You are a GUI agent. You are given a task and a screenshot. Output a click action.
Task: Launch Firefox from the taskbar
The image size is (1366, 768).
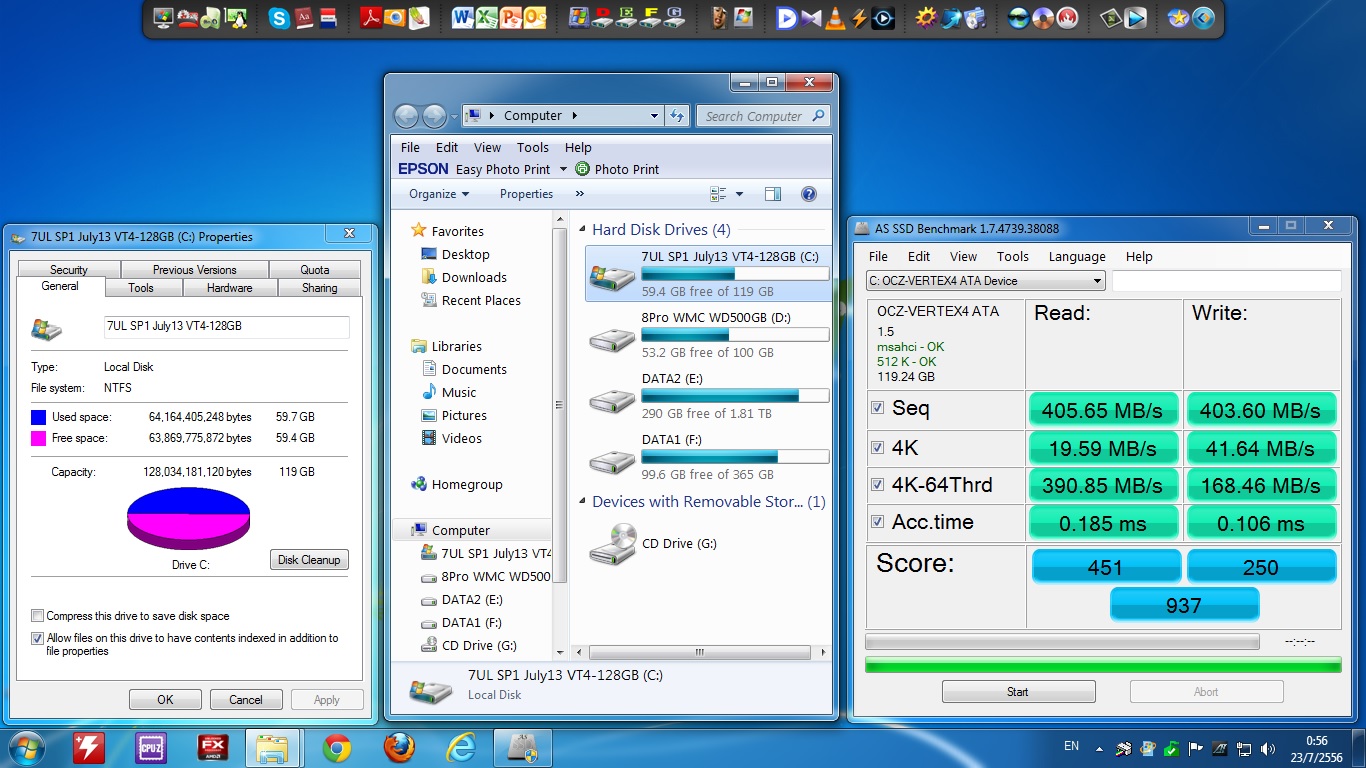tap(399, 748)
